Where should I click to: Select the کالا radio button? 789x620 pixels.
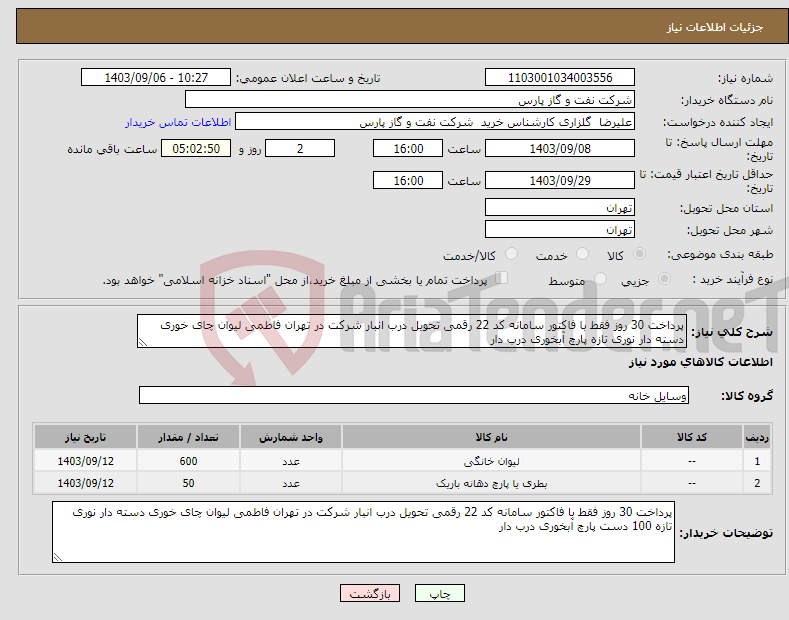point(639,254)
